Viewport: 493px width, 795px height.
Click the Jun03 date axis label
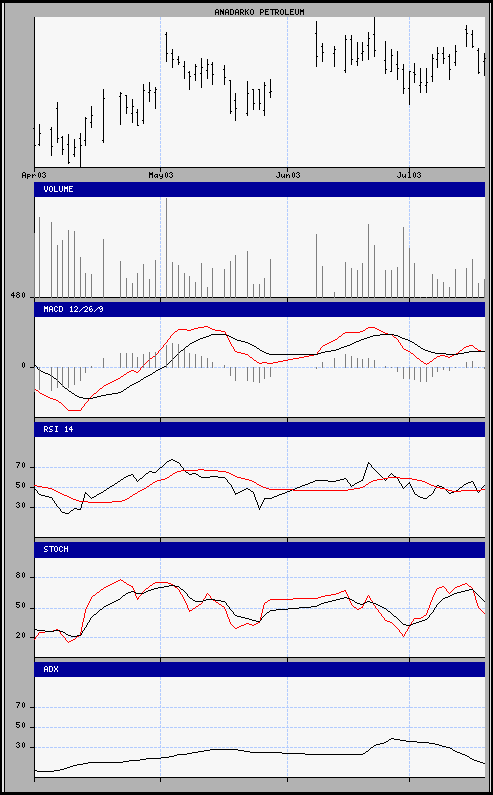pos(287,175)
